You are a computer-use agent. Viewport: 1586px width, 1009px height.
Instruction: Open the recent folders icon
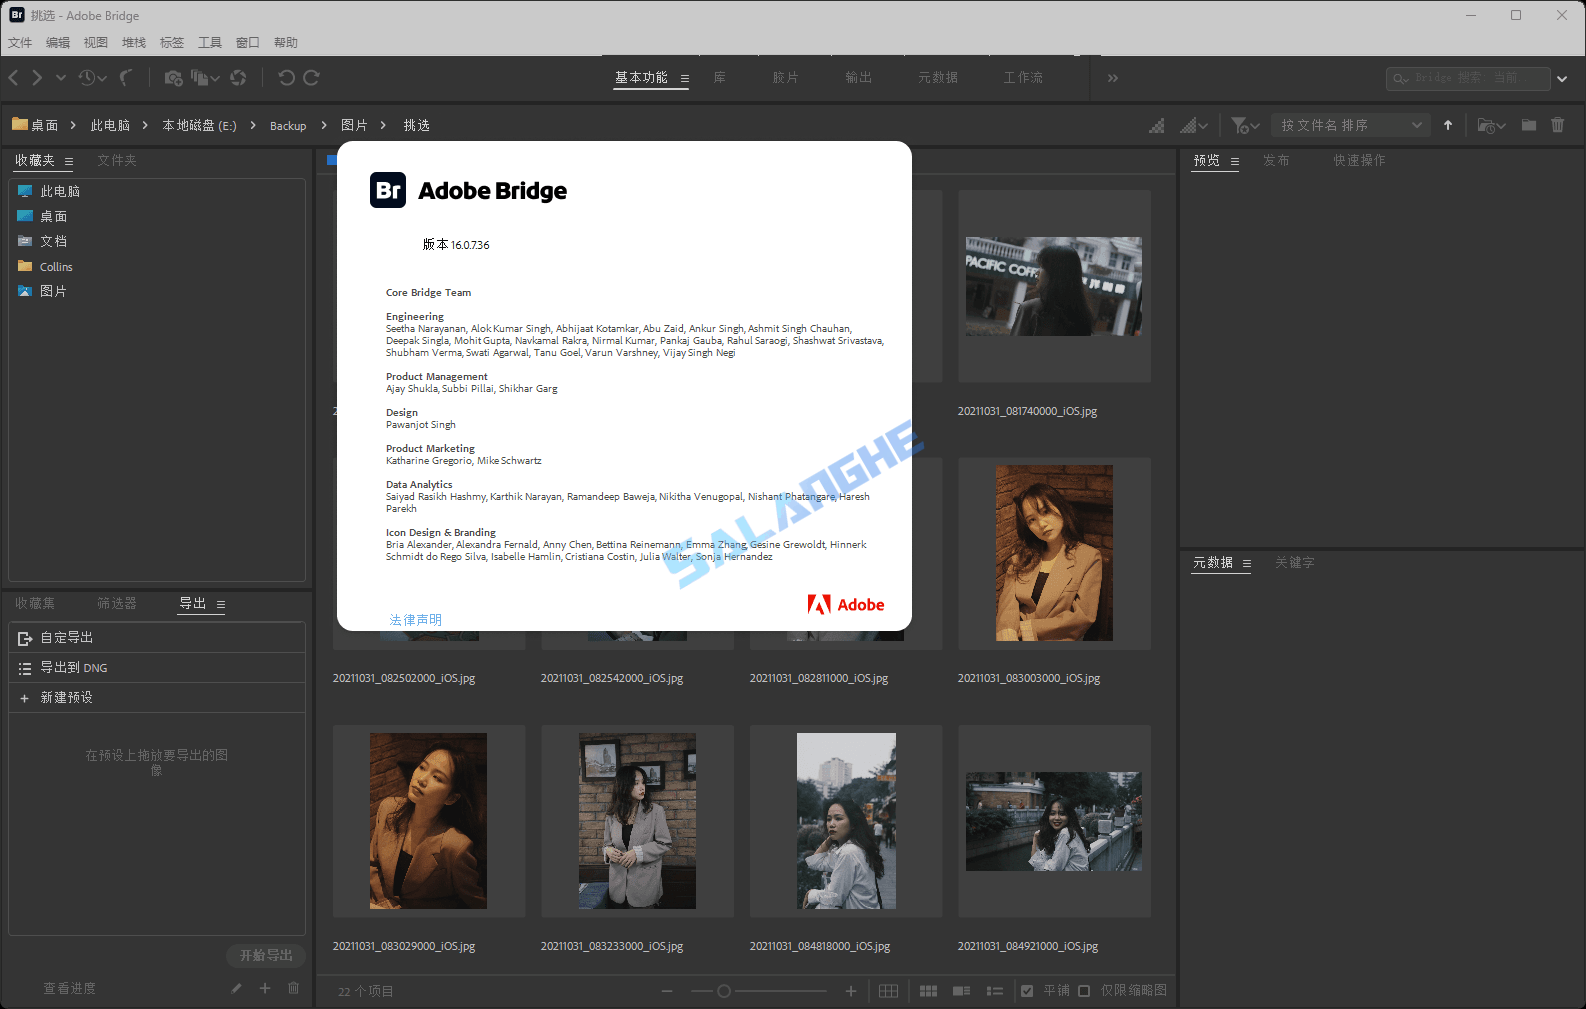[x=1486, y=126]
